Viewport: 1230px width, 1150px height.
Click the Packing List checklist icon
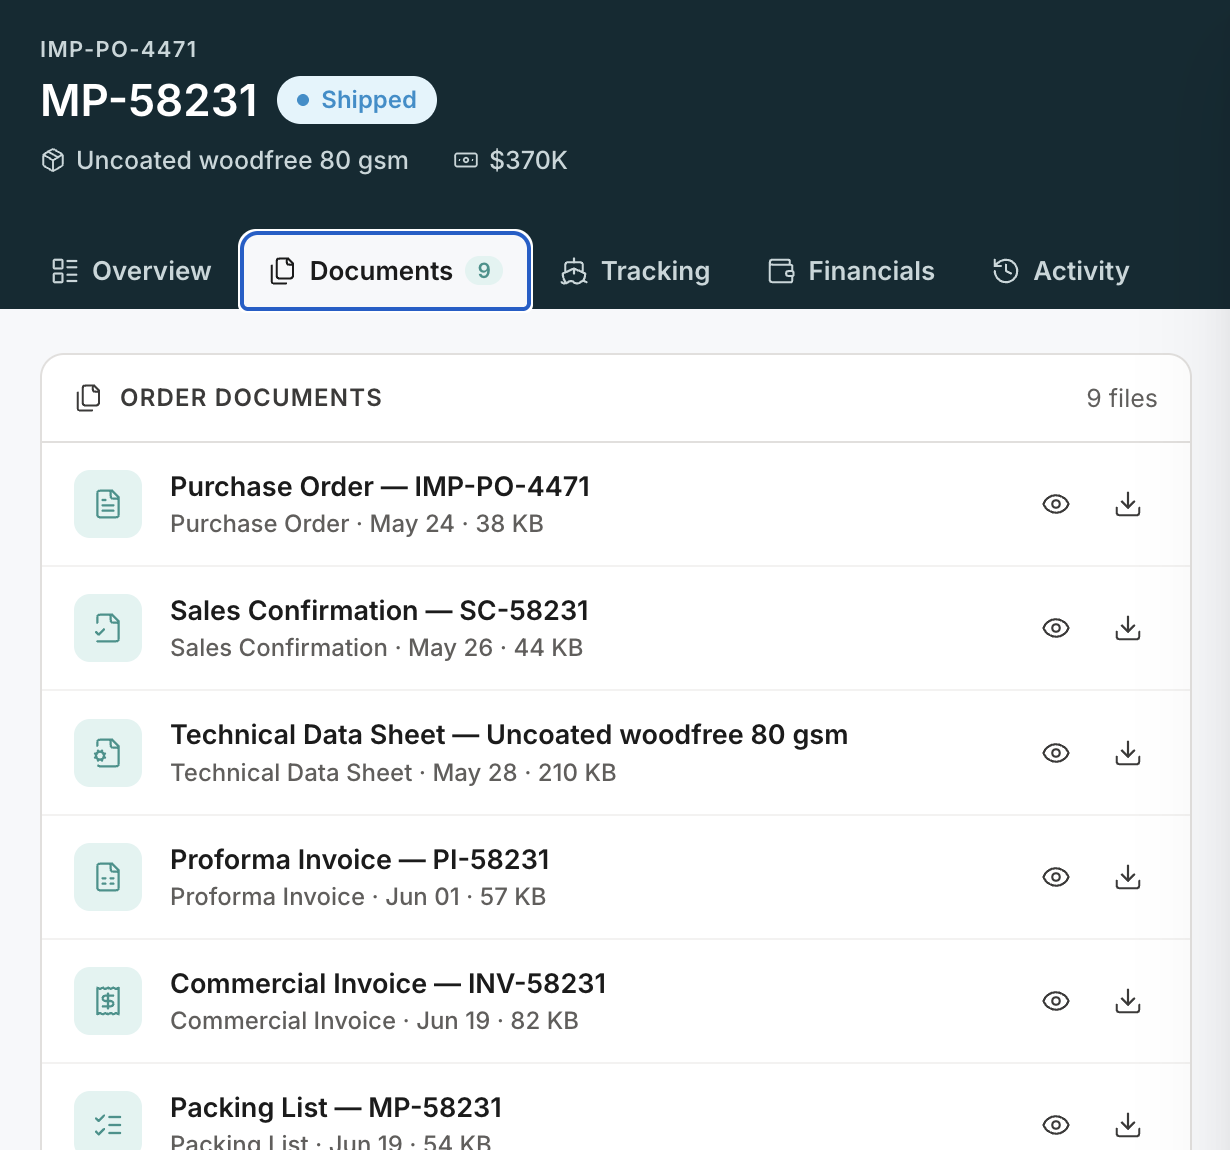click(x=108, y=1121)
